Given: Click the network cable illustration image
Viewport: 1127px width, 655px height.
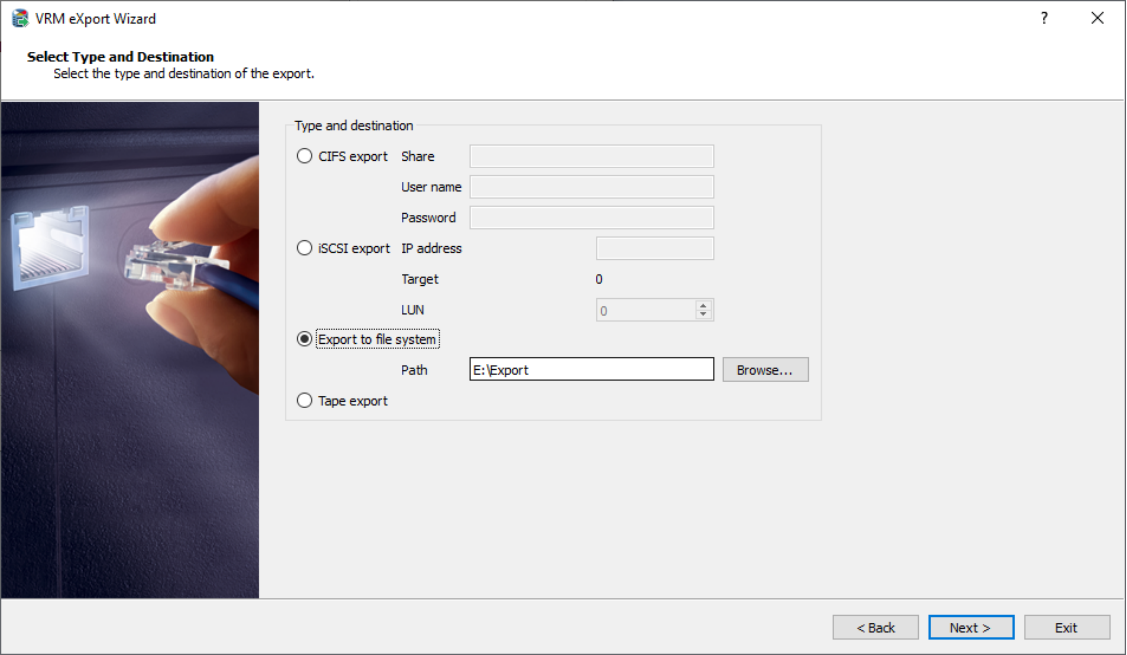Looking at the screenshot, I should 130,350.
